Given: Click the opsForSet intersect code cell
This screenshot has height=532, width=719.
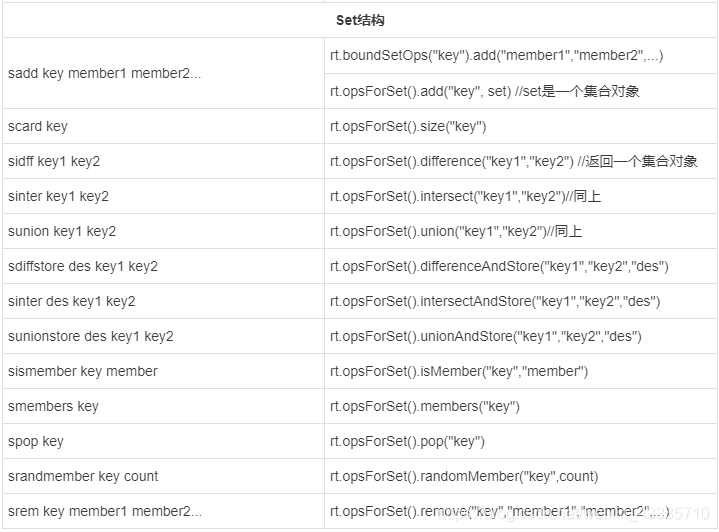Looking at the screenshot, I should [x=465, y=197].
